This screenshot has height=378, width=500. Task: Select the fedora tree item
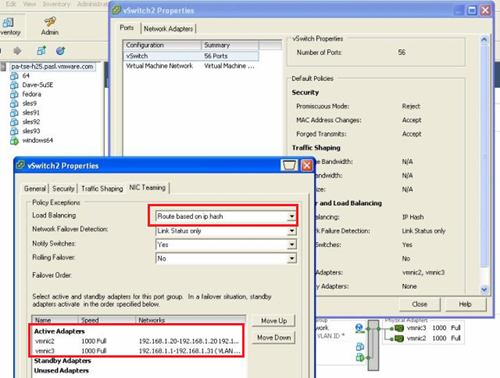[32, 94]
